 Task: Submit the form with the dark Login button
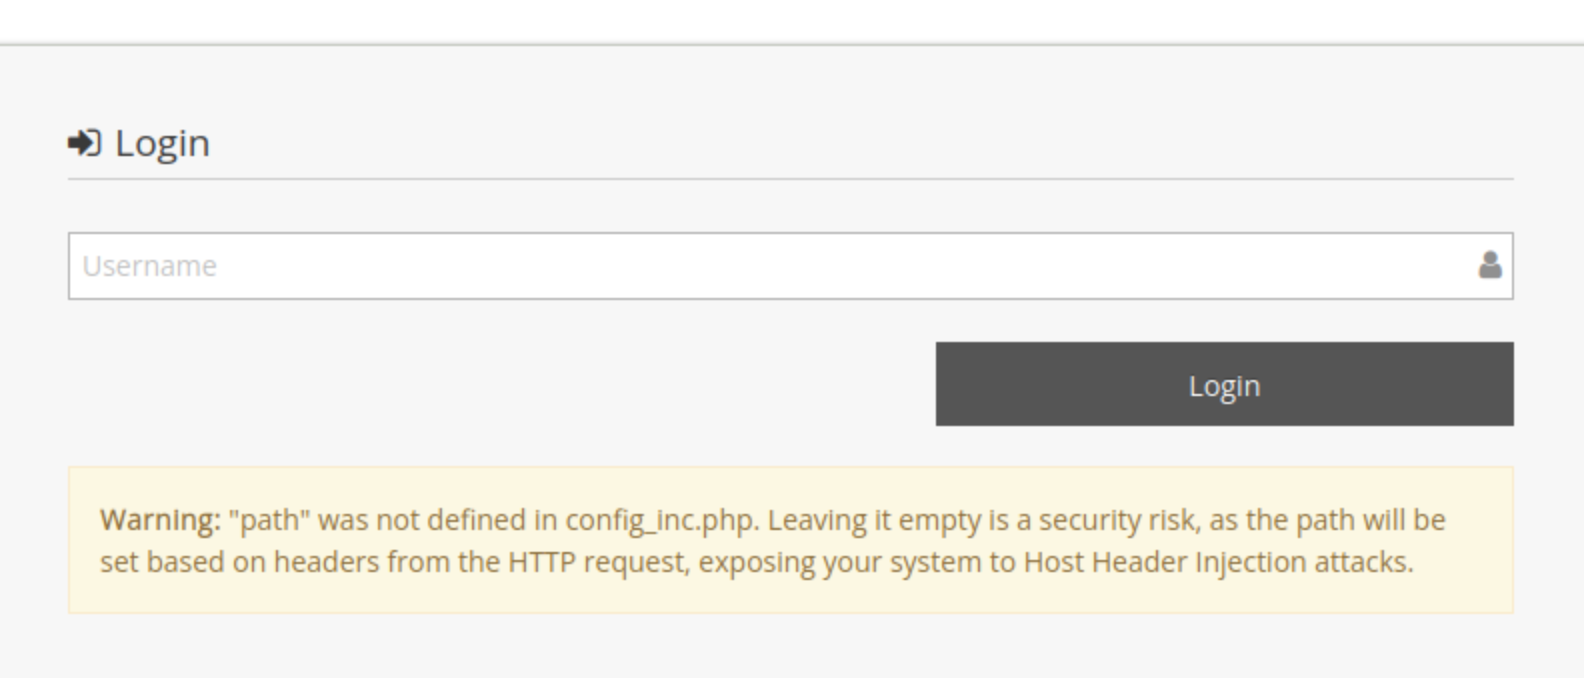pyautogui.click(x=1224, y=384)
